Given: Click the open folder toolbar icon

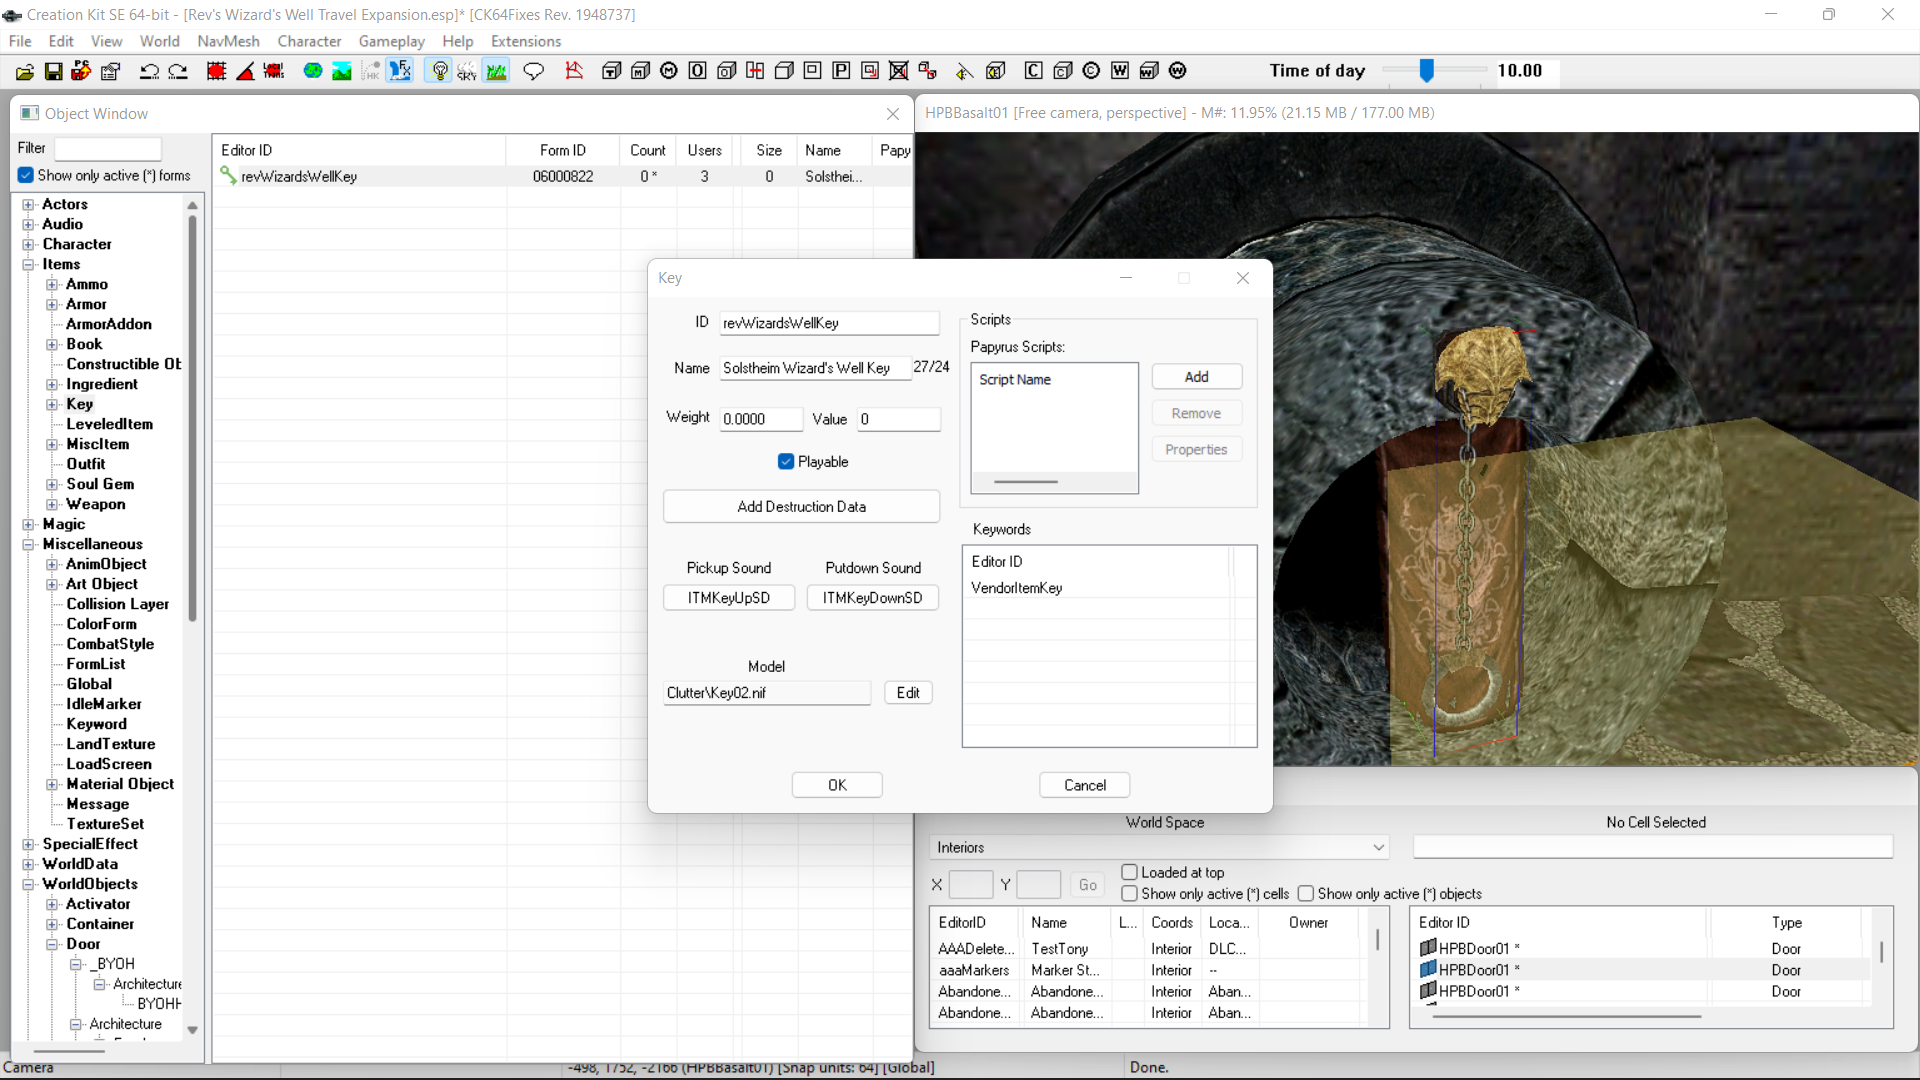Looking at the screenshot, I should tap(25, 71).
